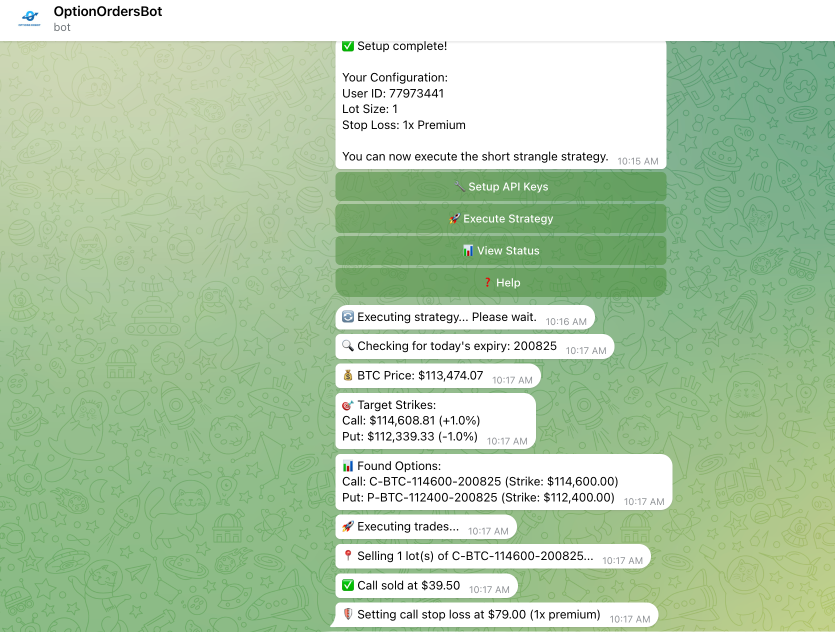835x632 pixels.
Task: Click the green checkmark beside Call sold
Action: (348, 585)
